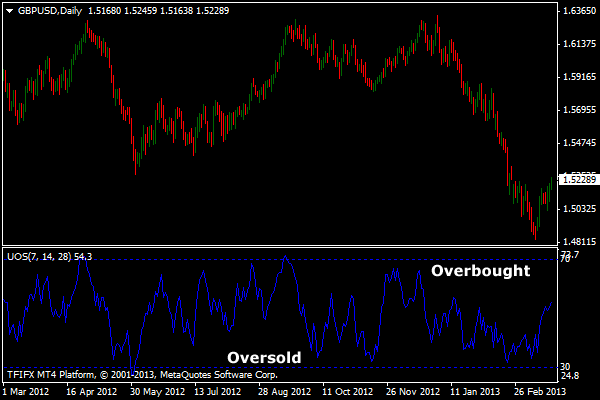The width and height of the screenshot is (600, 400).
Task: Click the 24.8 minimum on indicator scale
Action: [x=570, y=377]
